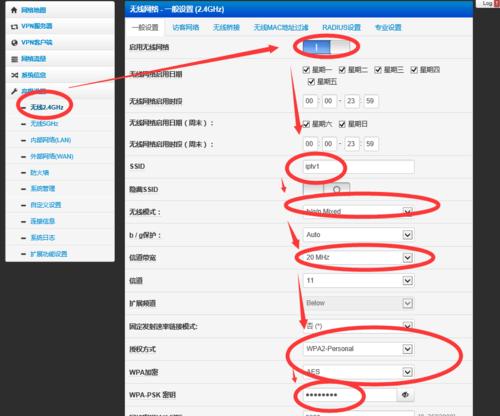Open the WPA2-Personal authentication dropdown

tap(358, 349)
